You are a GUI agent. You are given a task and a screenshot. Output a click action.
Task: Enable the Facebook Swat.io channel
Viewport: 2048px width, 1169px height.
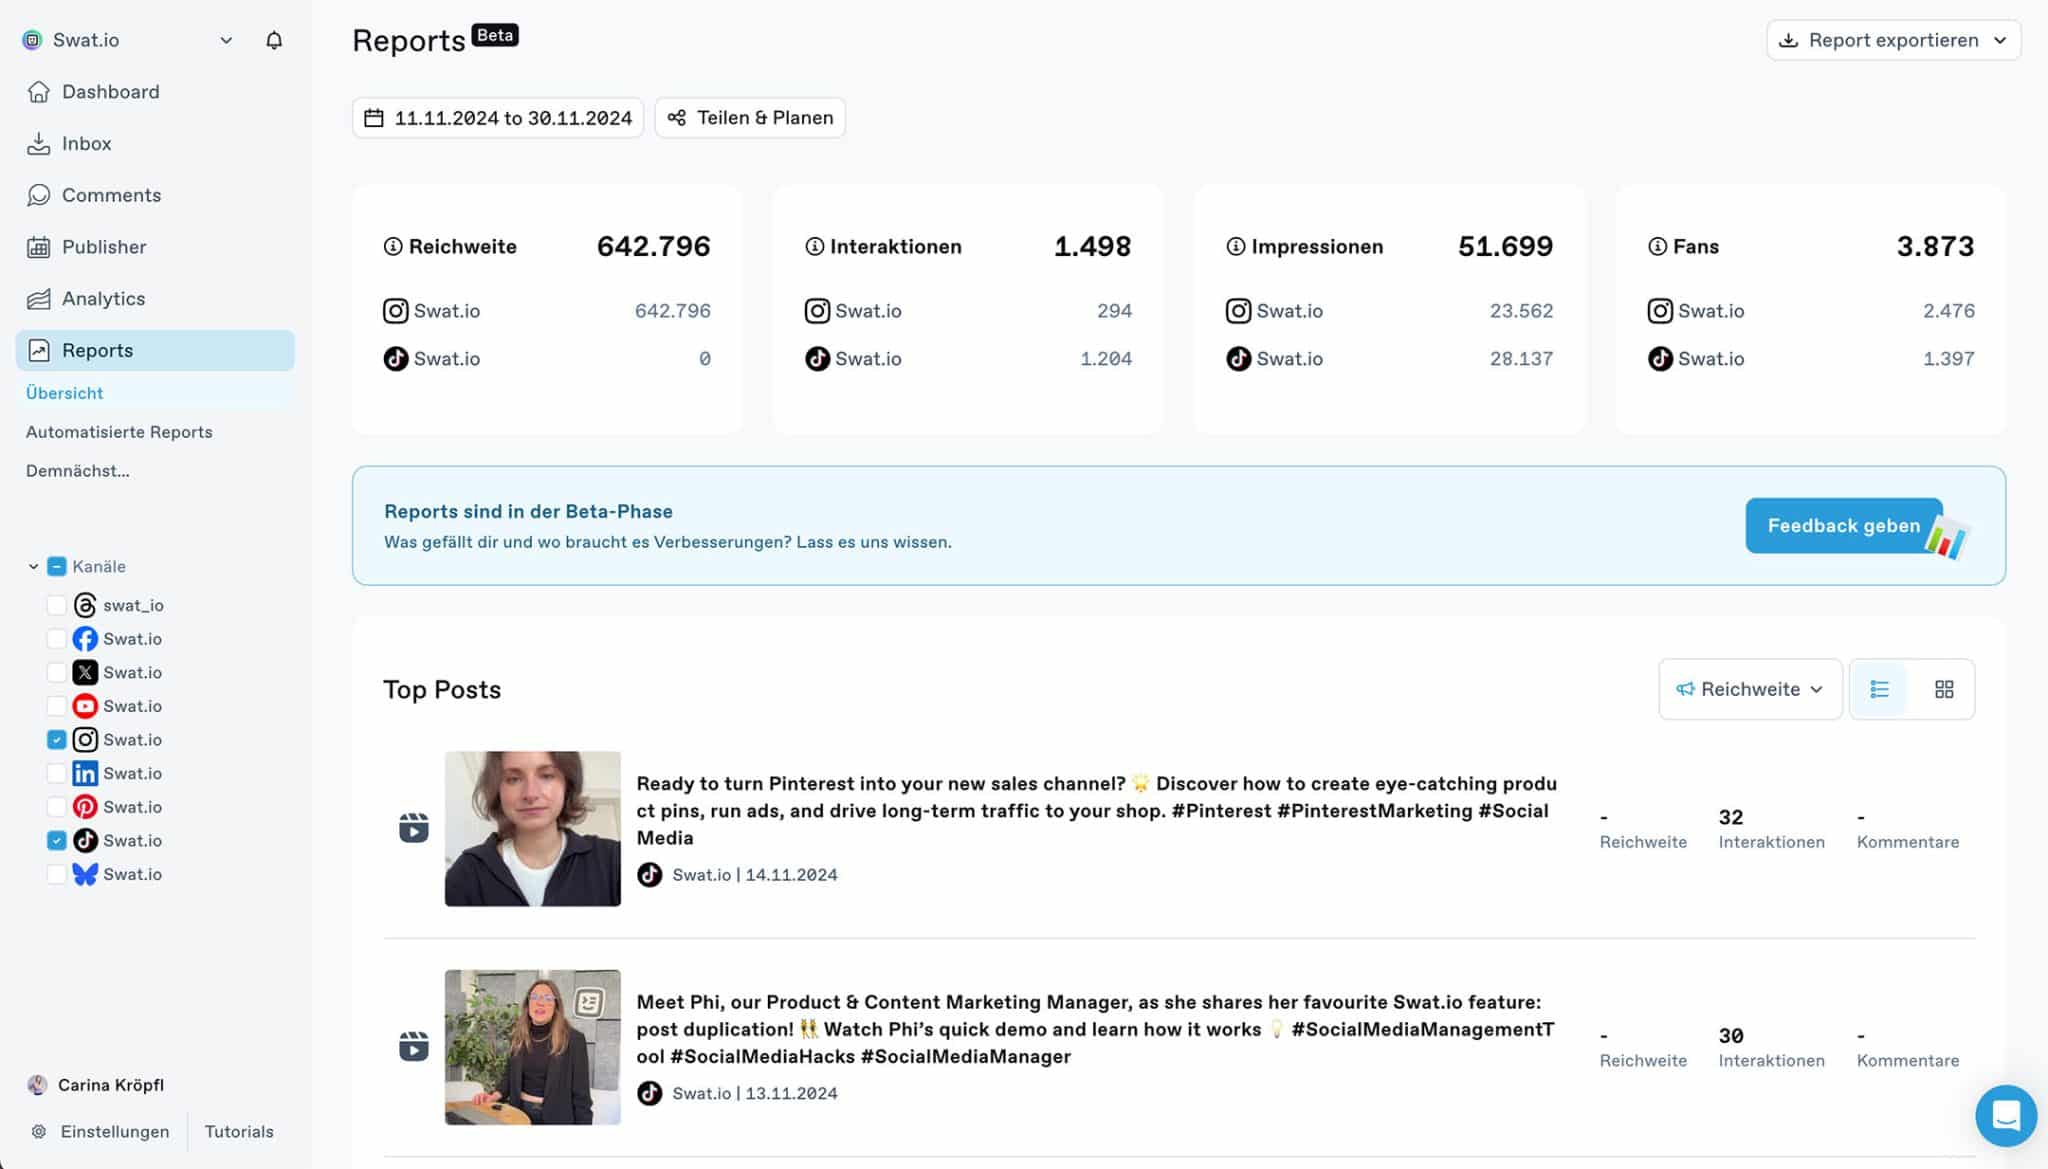pos(56,638)
